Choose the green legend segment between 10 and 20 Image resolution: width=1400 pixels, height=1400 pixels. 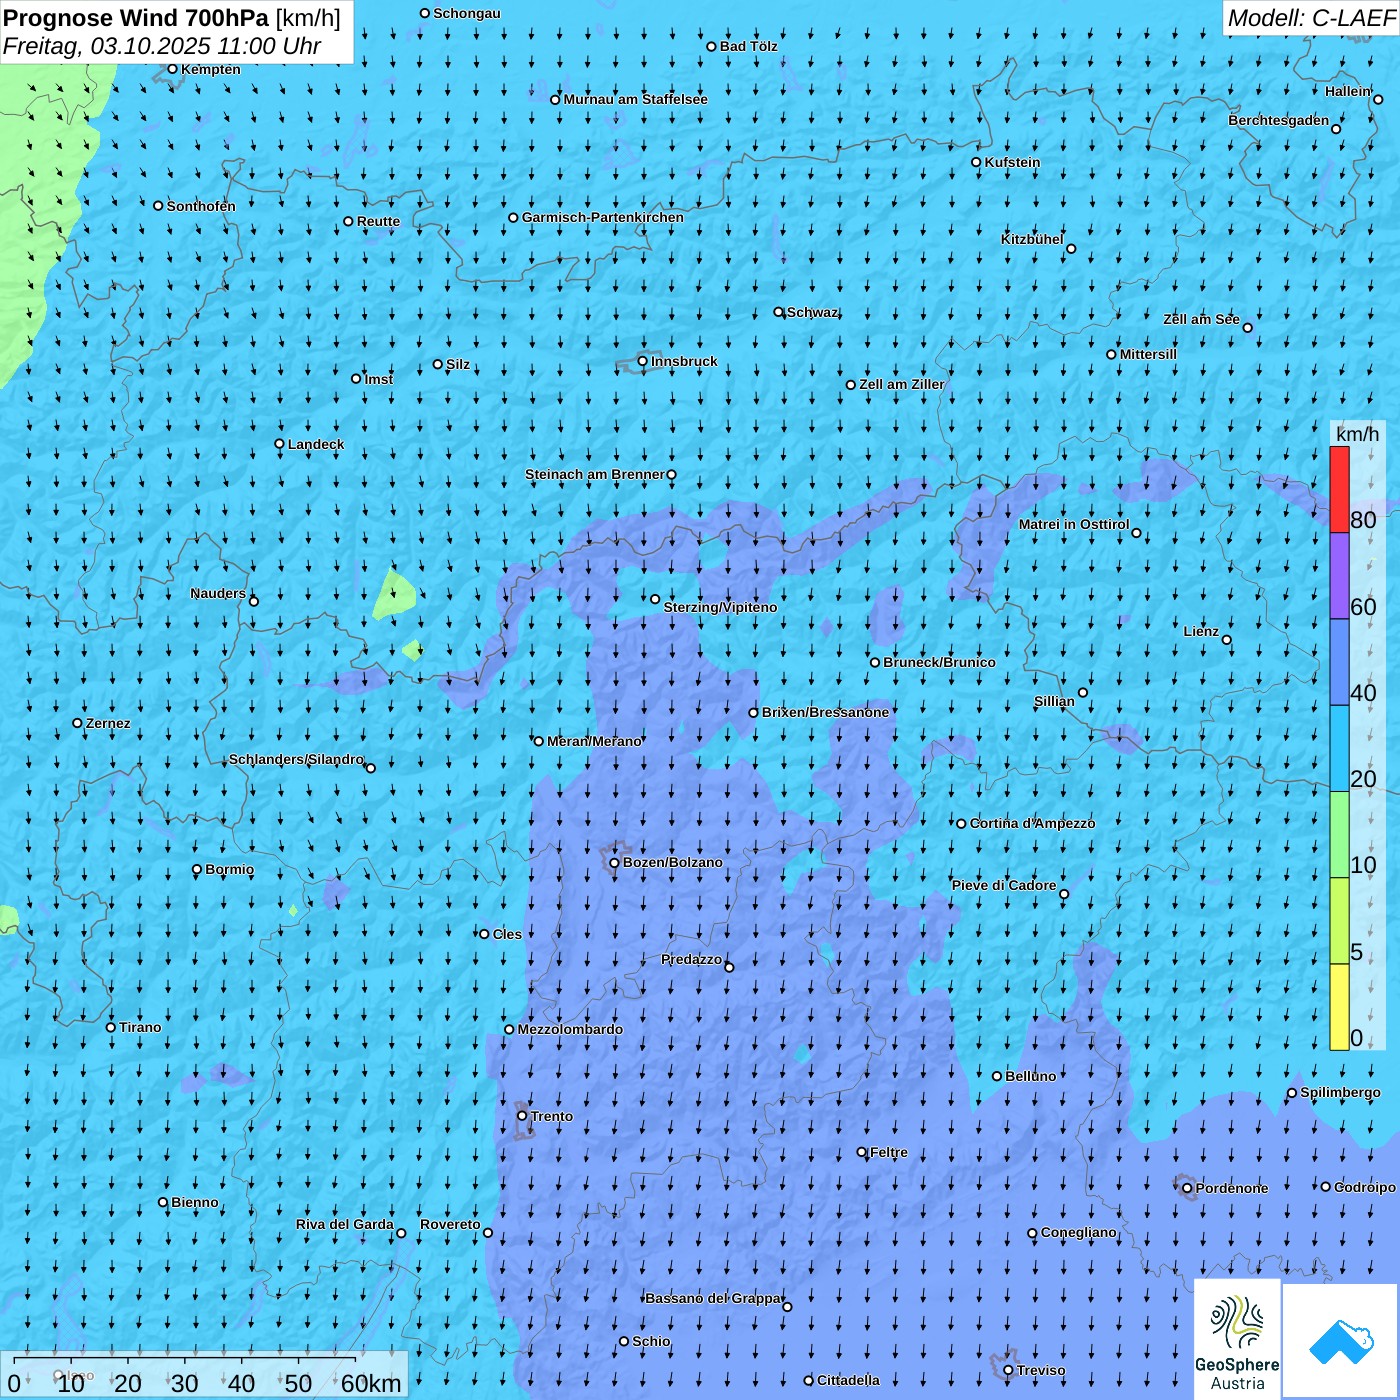[1339, 835]
